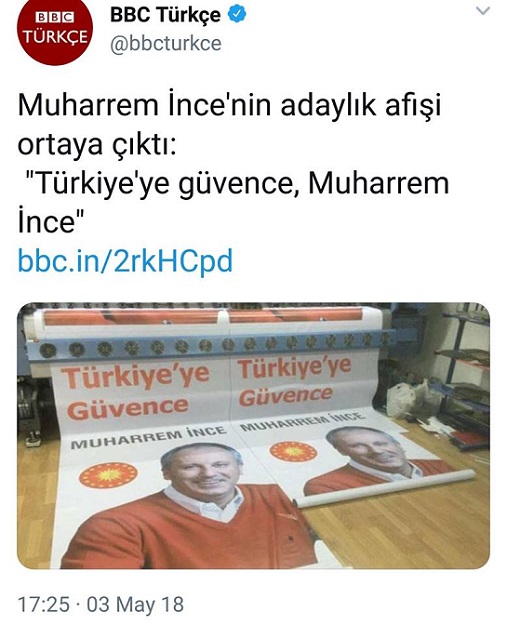Click the blue verified badge

tap(237, 15)
